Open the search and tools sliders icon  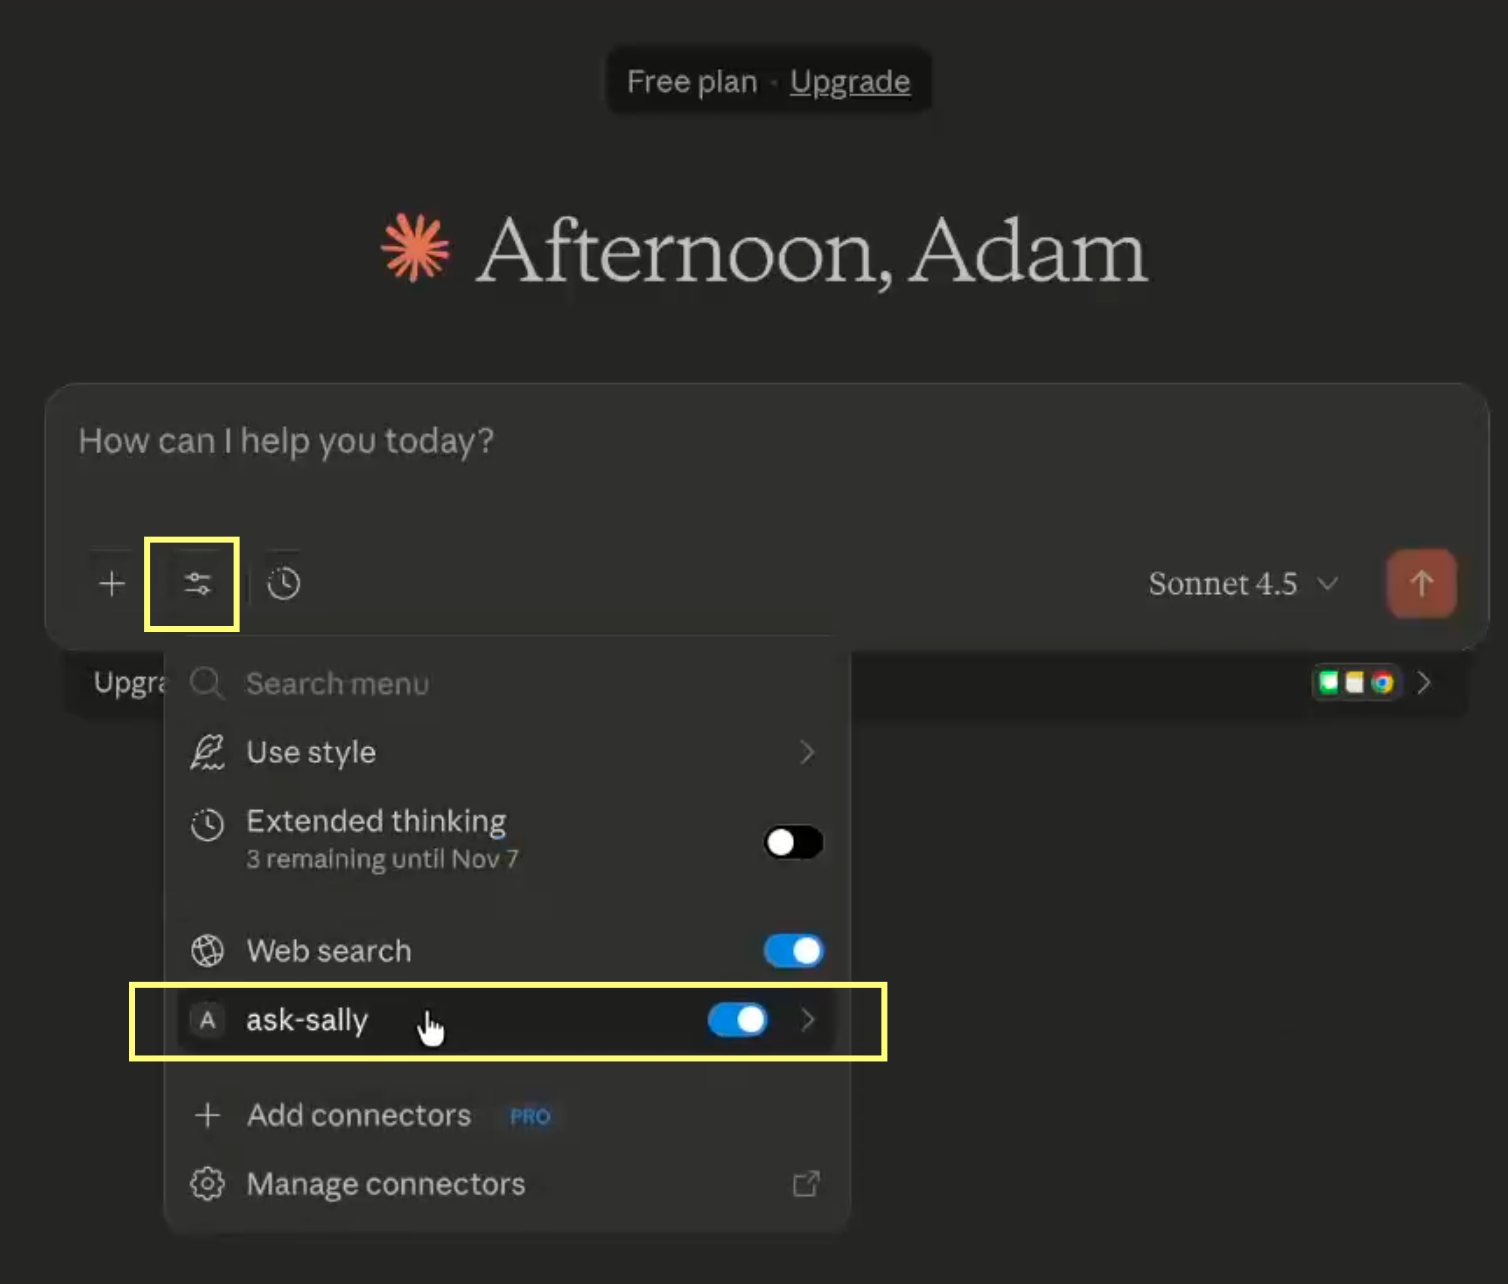coord(197,584)
